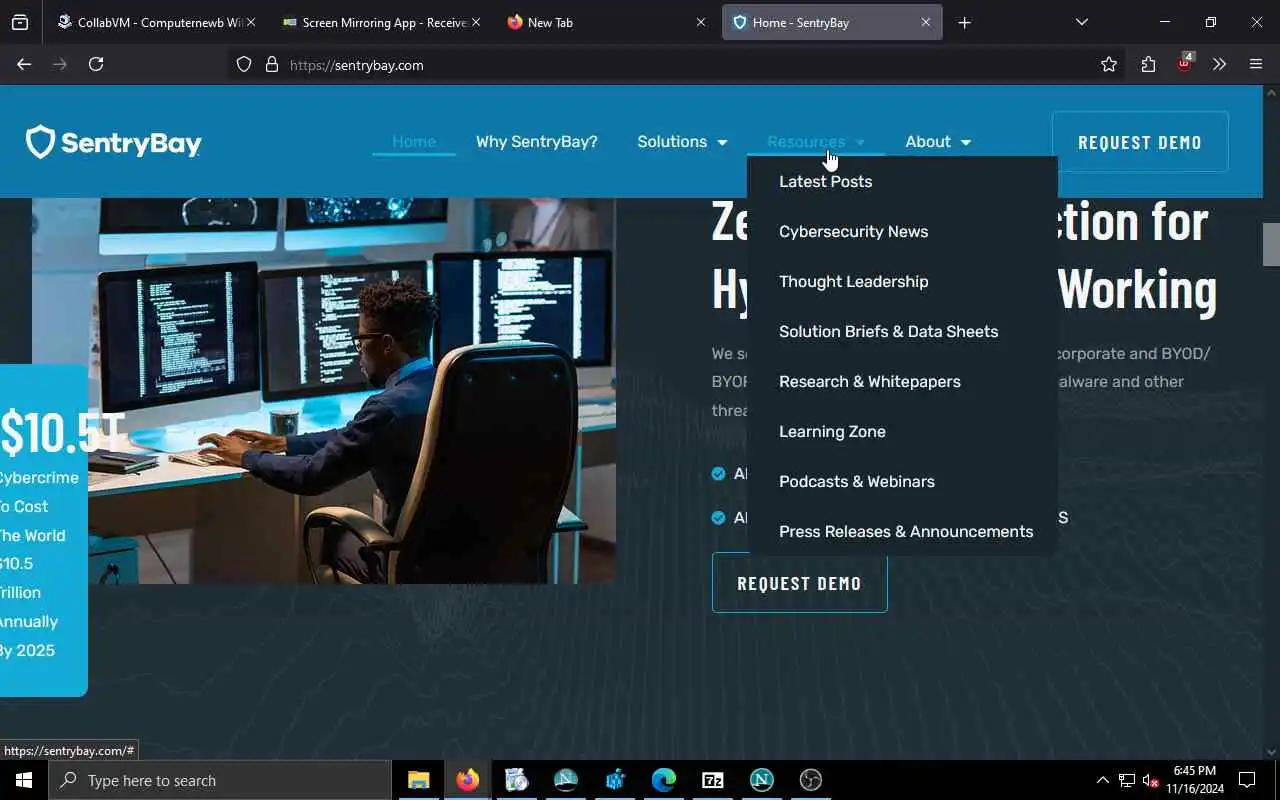Go to the Home nav link
This screenshot has height=800, width=1280.
tap(414, 142)
